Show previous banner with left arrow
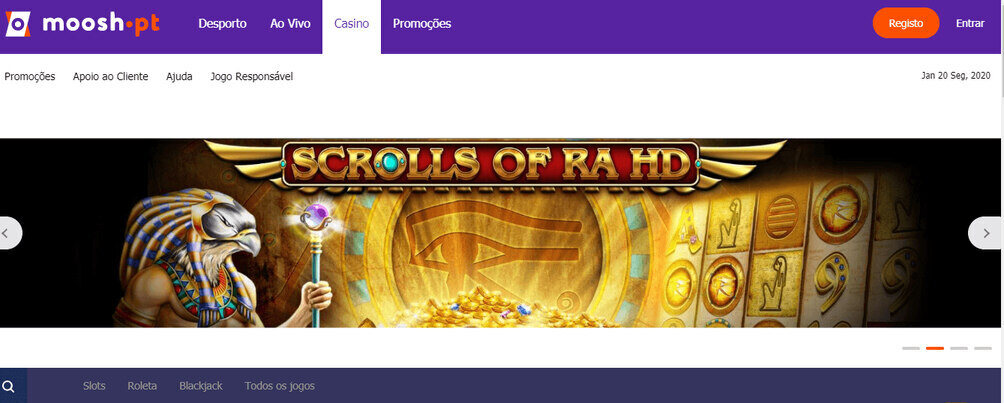This screenshot has height=403, width=1004. (x=9, y=233)
